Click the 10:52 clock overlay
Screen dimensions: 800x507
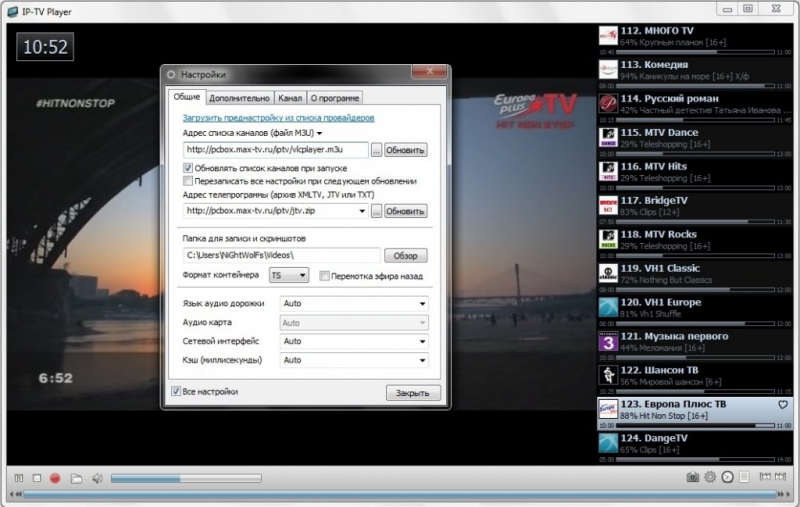click(x=45, y=47)
